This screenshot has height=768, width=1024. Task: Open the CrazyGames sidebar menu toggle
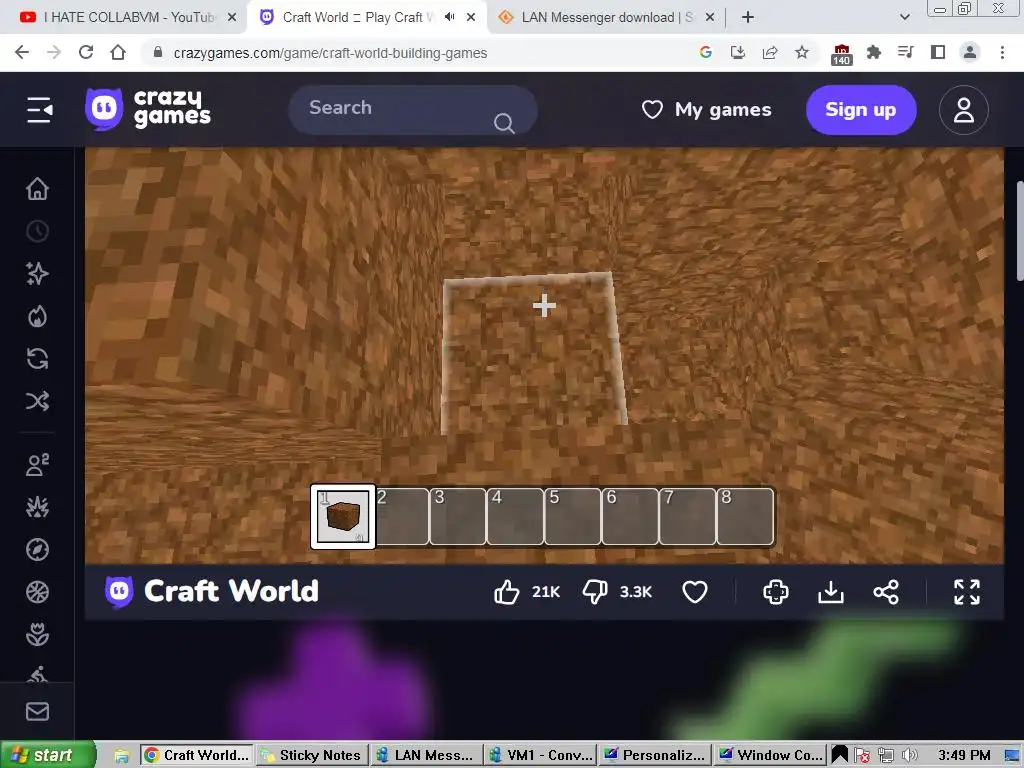pyautogui.click(x=39, y=110)
